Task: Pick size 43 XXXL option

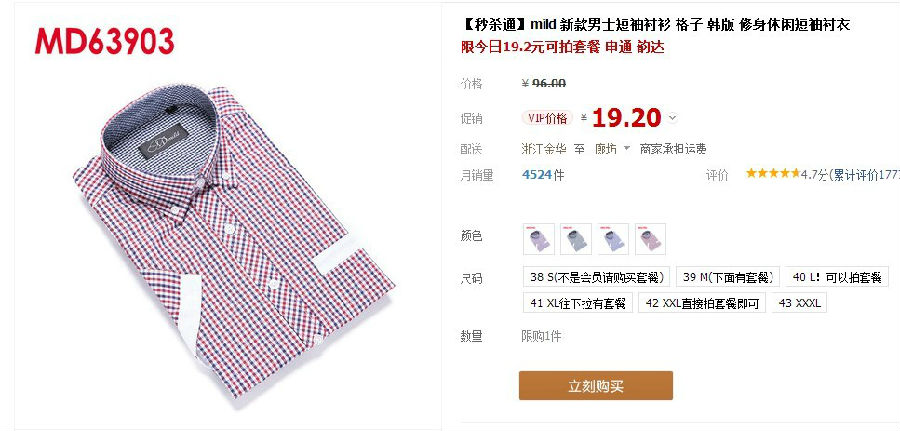Action: click(799, 303)
